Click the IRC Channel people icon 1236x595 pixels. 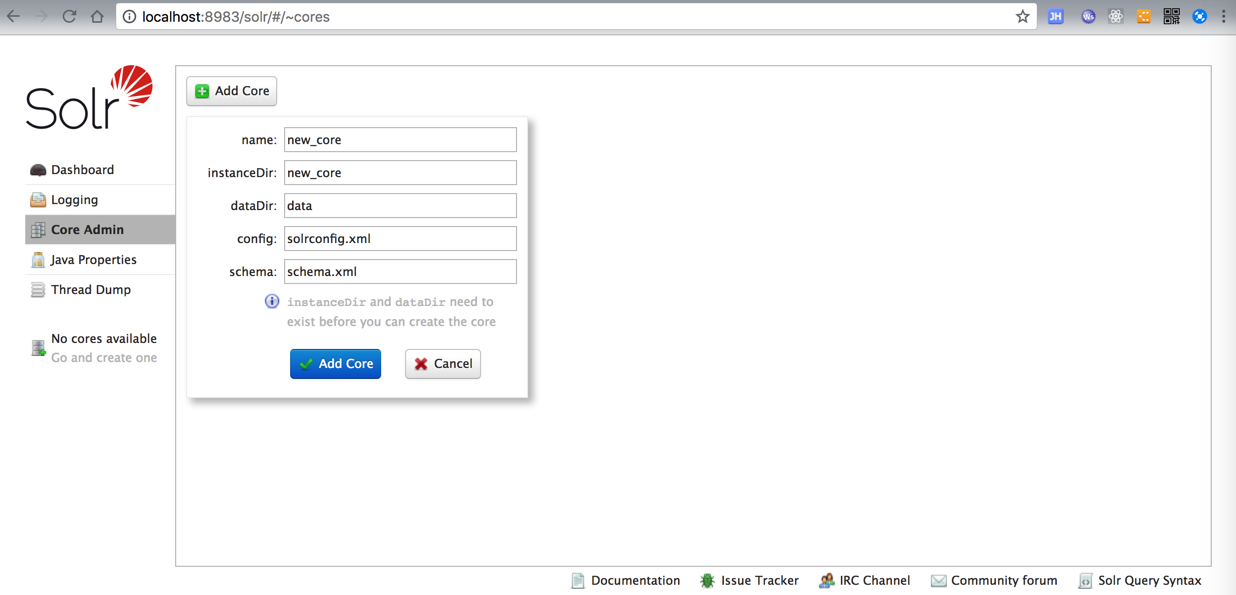826,581
